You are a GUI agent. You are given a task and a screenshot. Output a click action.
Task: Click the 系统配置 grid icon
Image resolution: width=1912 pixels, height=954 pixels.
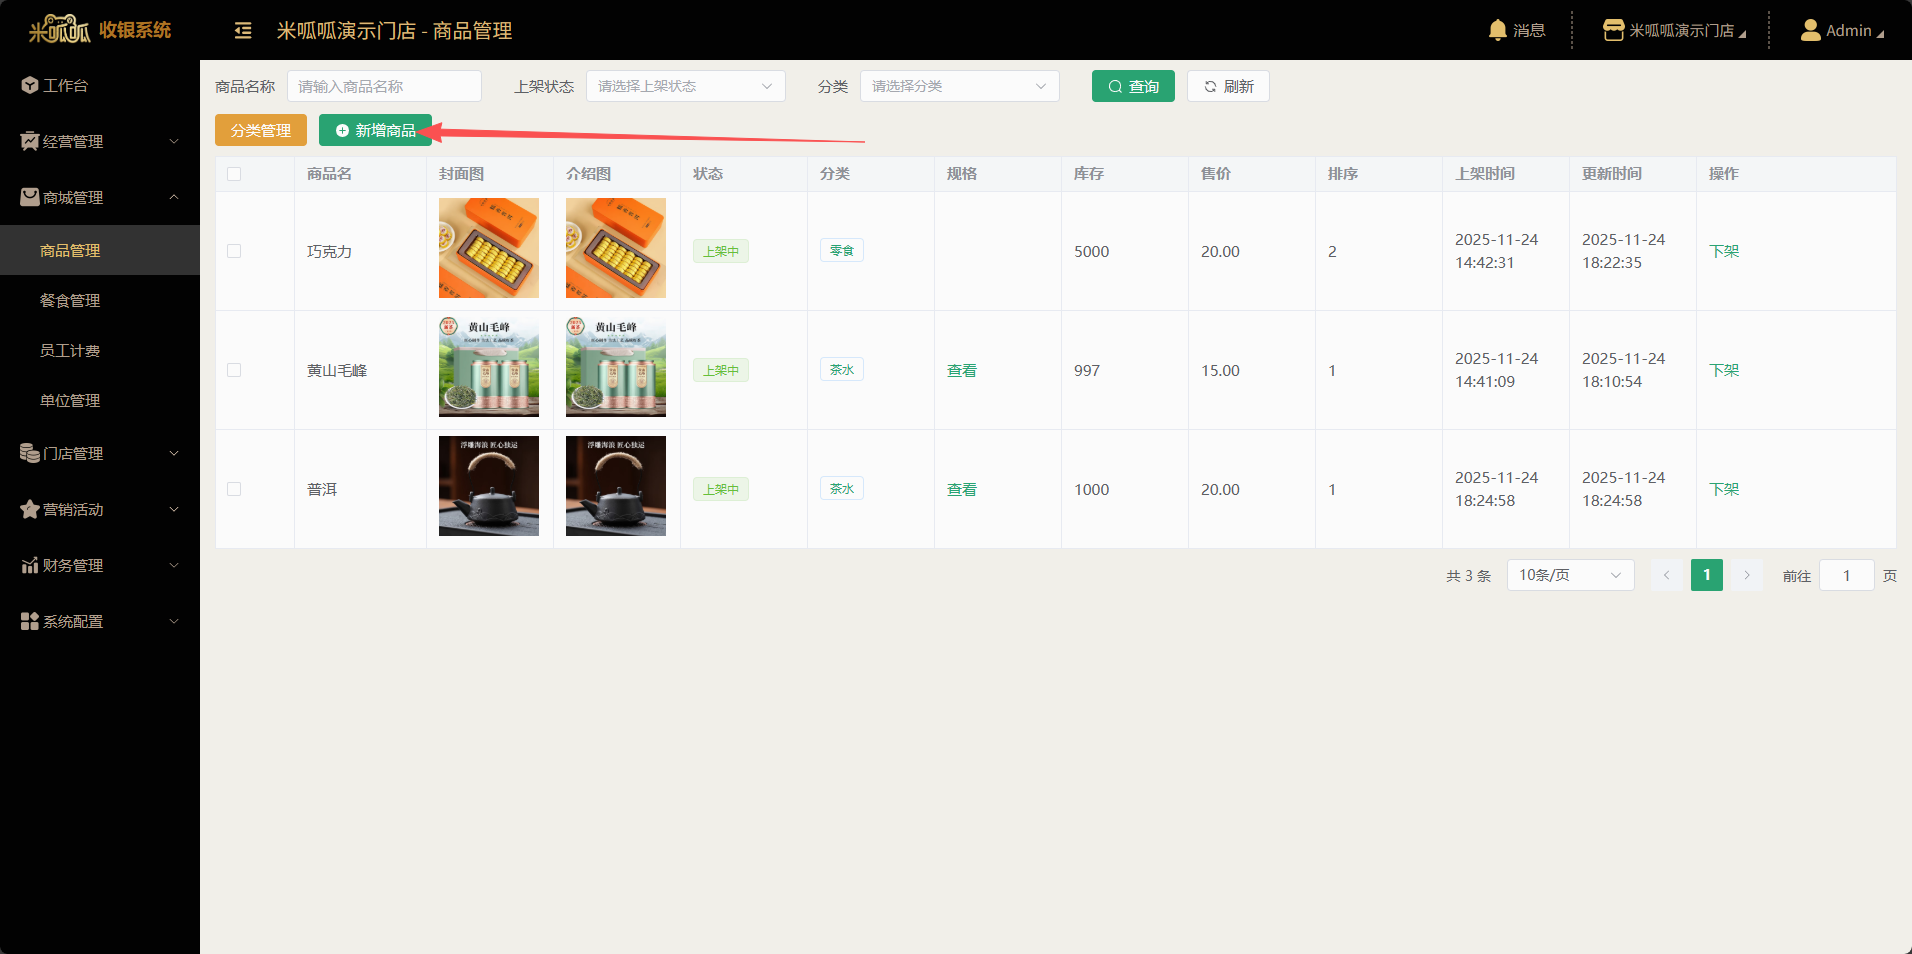30,621
